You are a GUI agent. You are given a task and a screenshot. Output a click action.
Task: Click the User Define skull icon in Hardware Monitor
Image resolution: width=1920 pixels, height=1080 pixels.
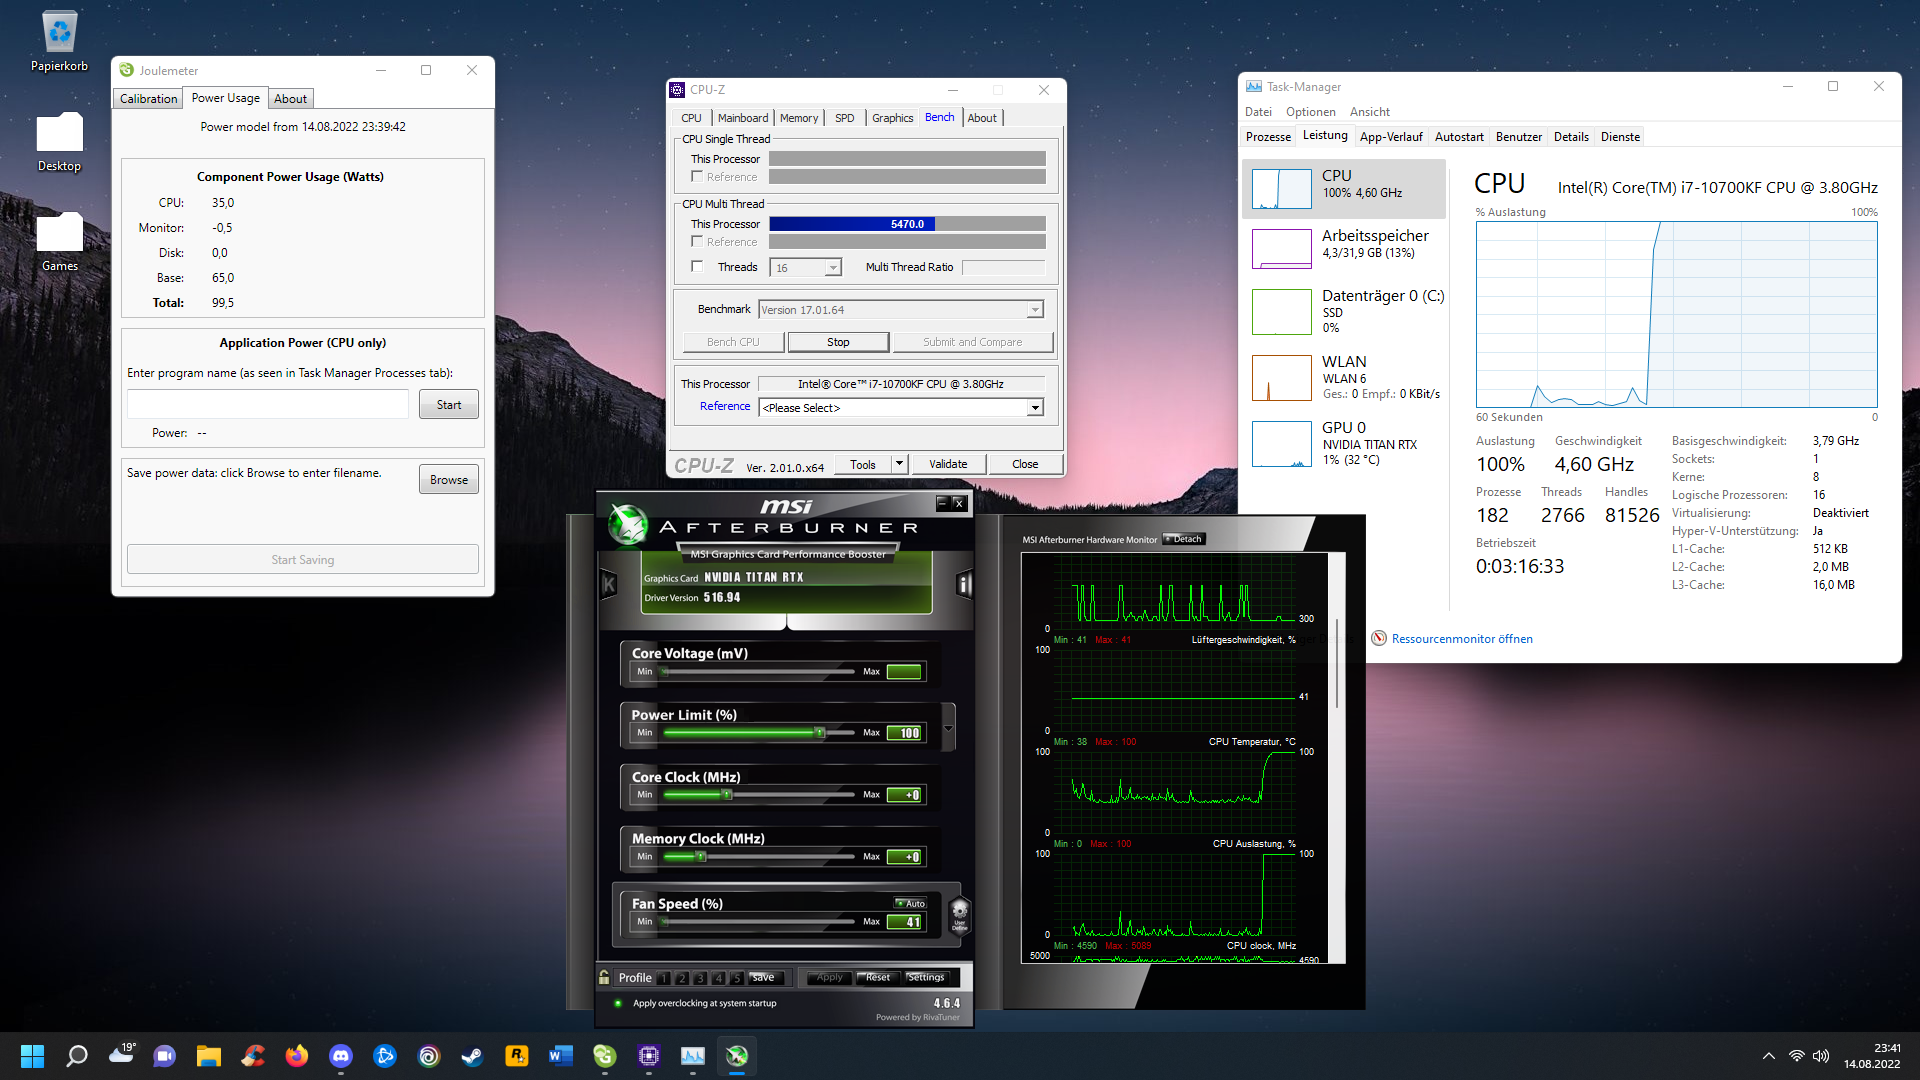pos(959,913)
